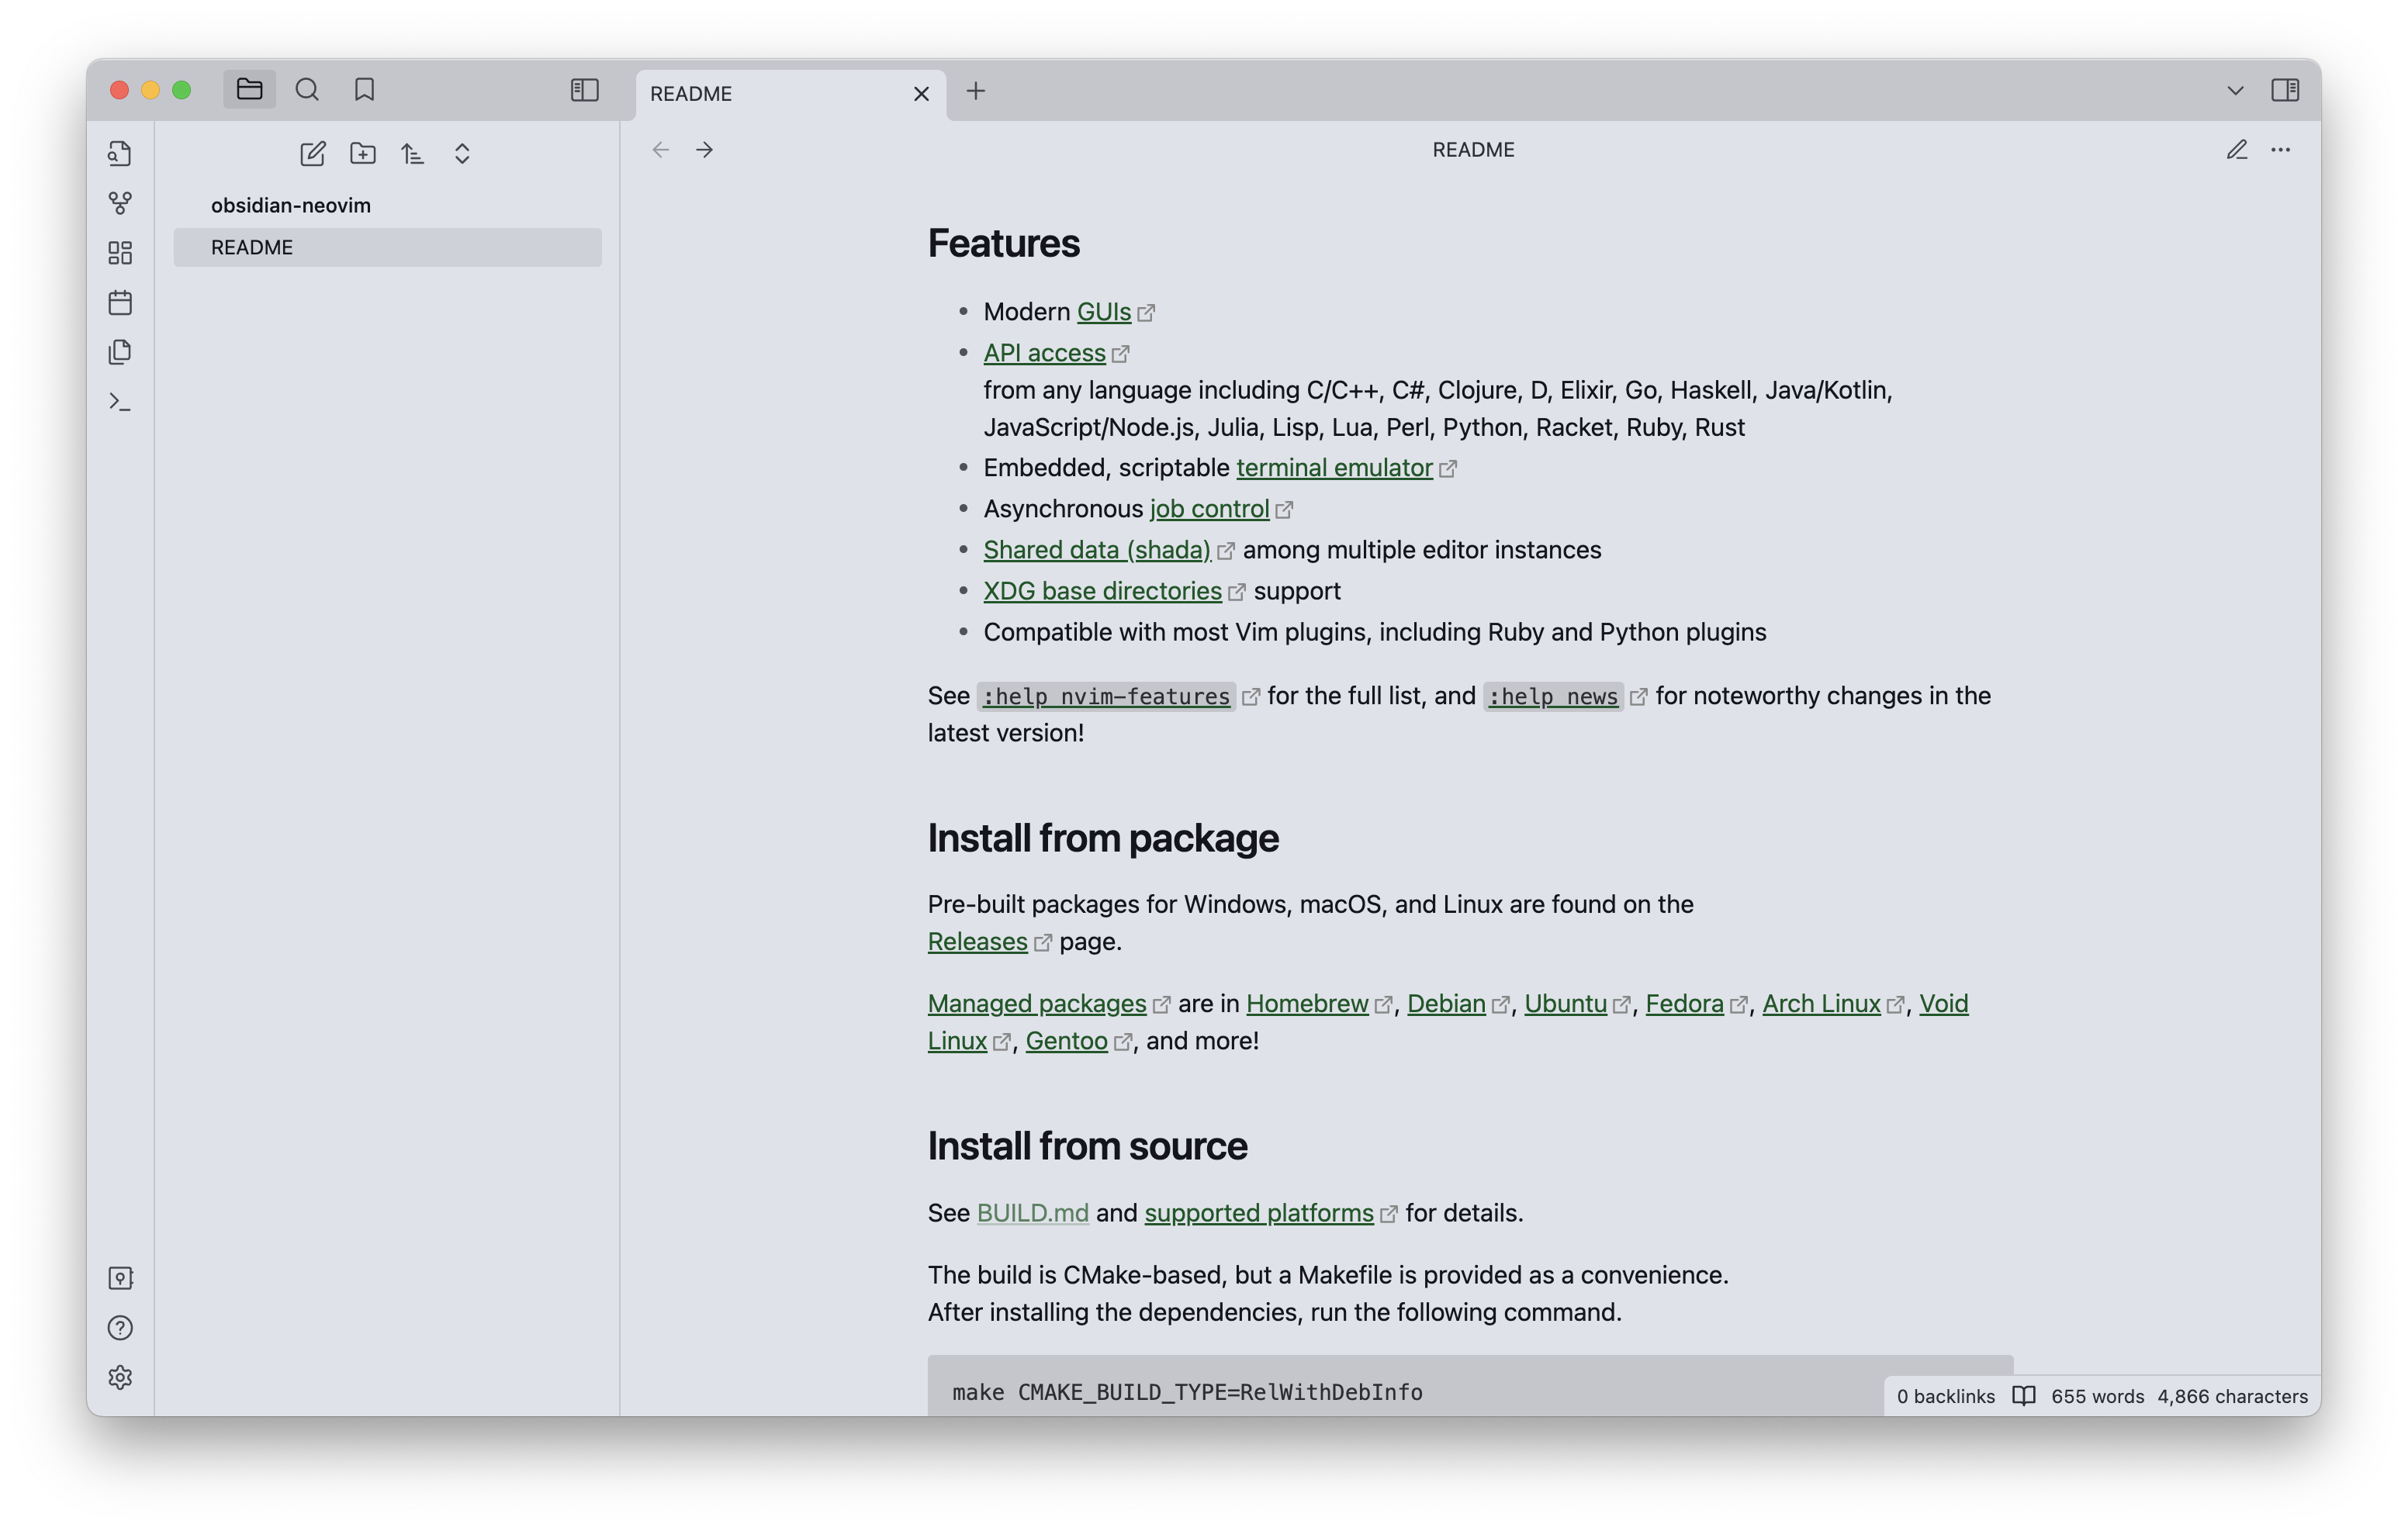Open the search pane magnifier icon
Viewport: 2408px width, 1531px height.
307,90
